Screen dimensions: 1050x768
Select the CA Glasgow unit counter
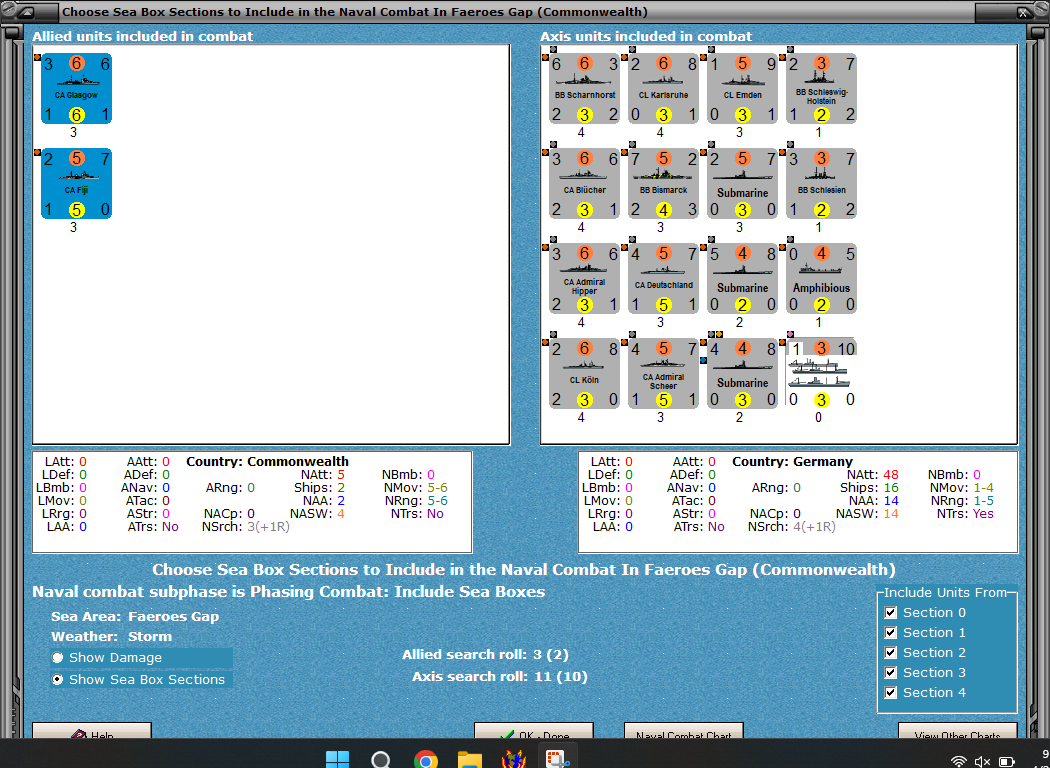click(x=76, y=89)
